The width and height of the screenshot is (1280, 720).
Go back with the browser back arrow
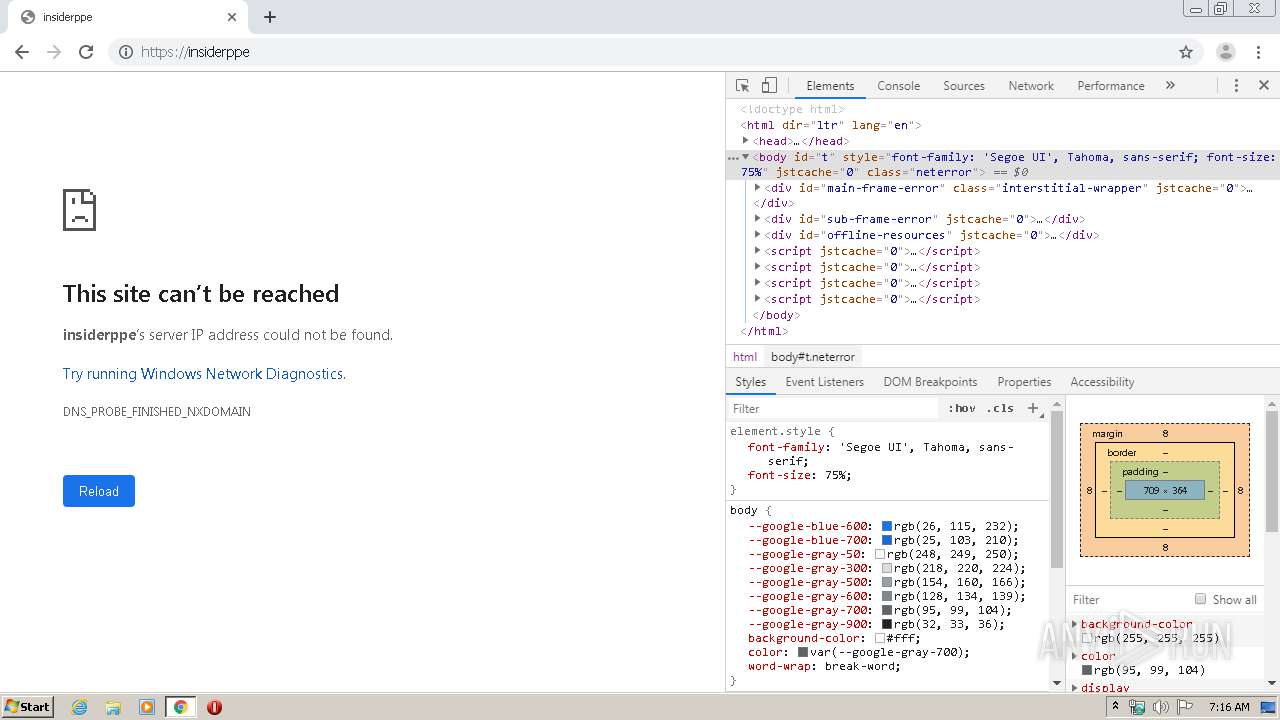pyautogui.click(x=22, y=52)
